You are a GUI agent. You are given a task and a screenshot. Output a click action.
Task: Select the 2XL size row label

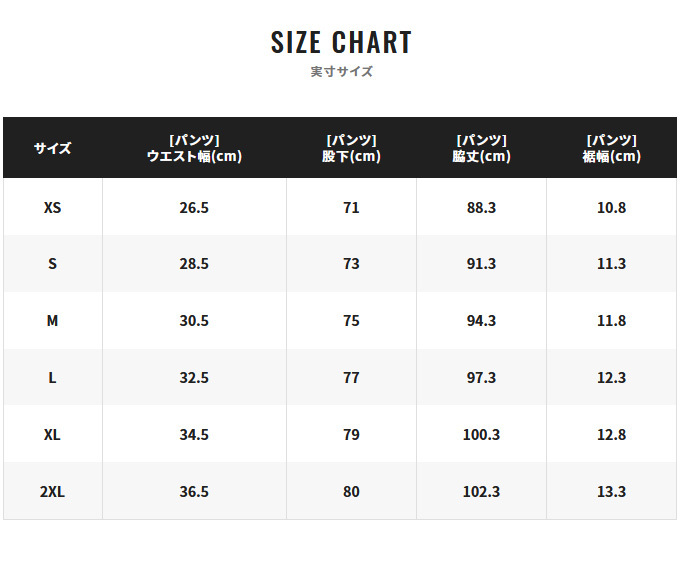point(52,492)
